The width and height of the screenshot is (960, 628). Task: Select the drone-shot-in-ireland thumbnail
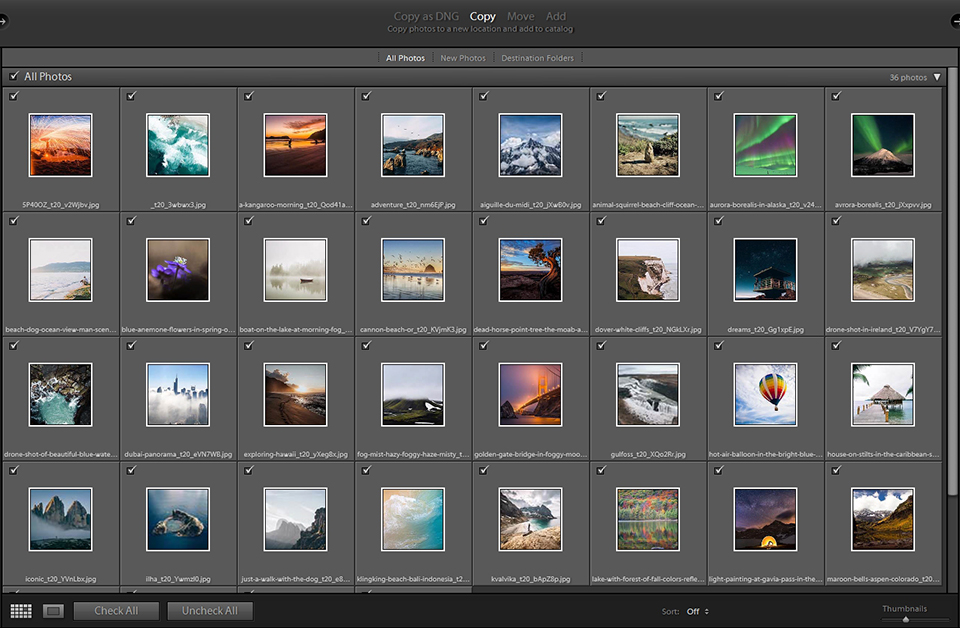(x=883, y=270)
